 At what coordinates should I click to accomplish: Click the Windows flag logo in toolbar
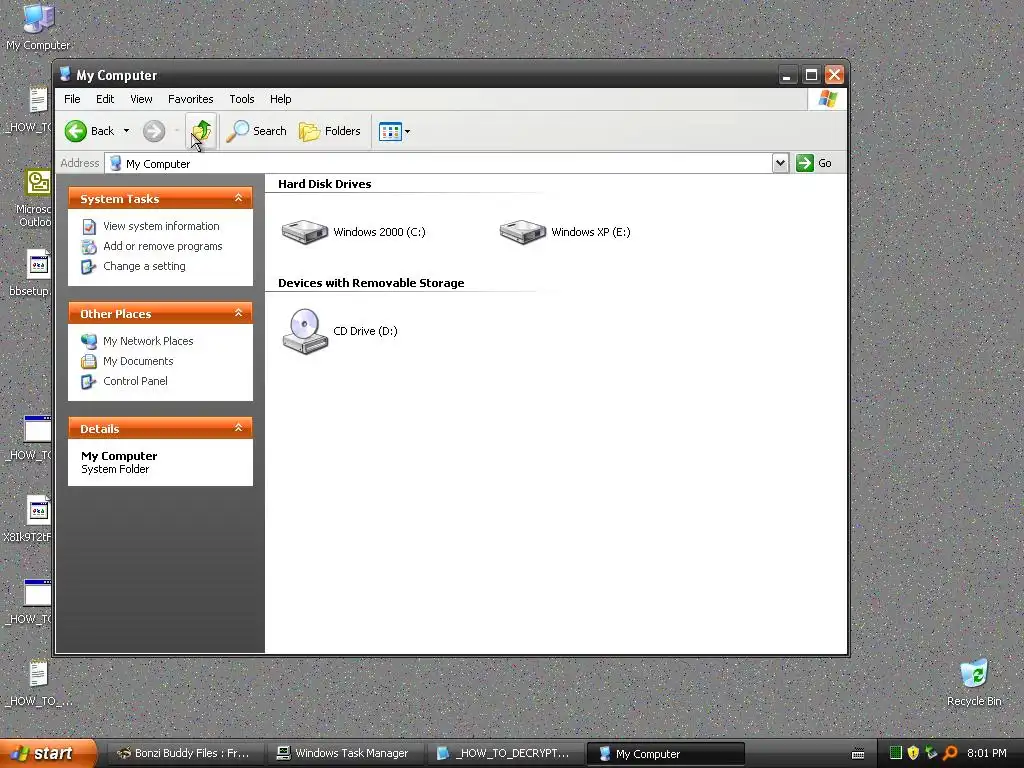click(x=827, y=99)
